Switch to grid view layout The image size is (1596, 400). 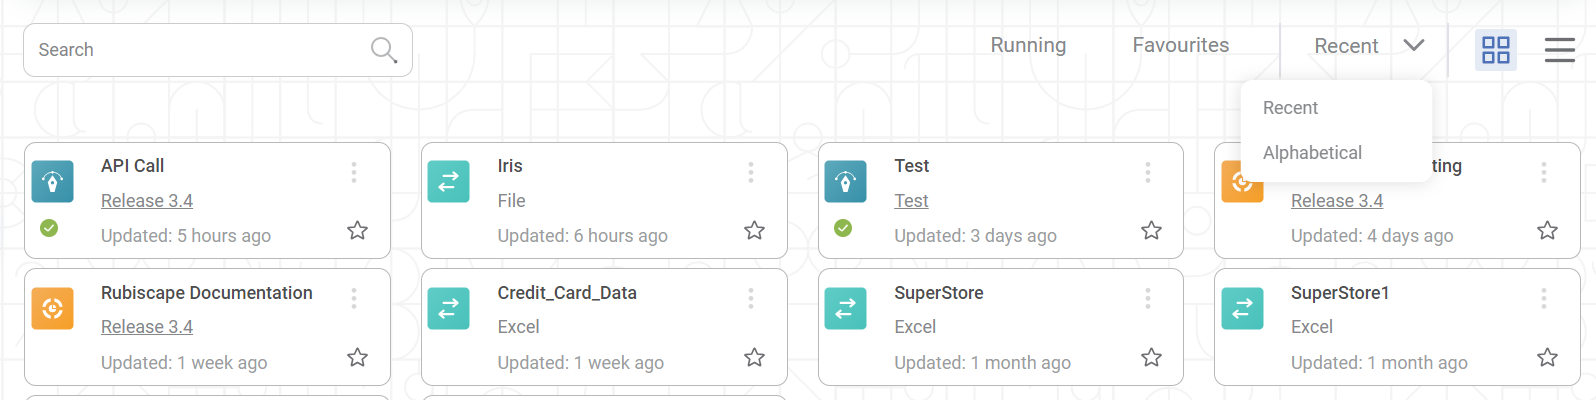pos(1496,50)
